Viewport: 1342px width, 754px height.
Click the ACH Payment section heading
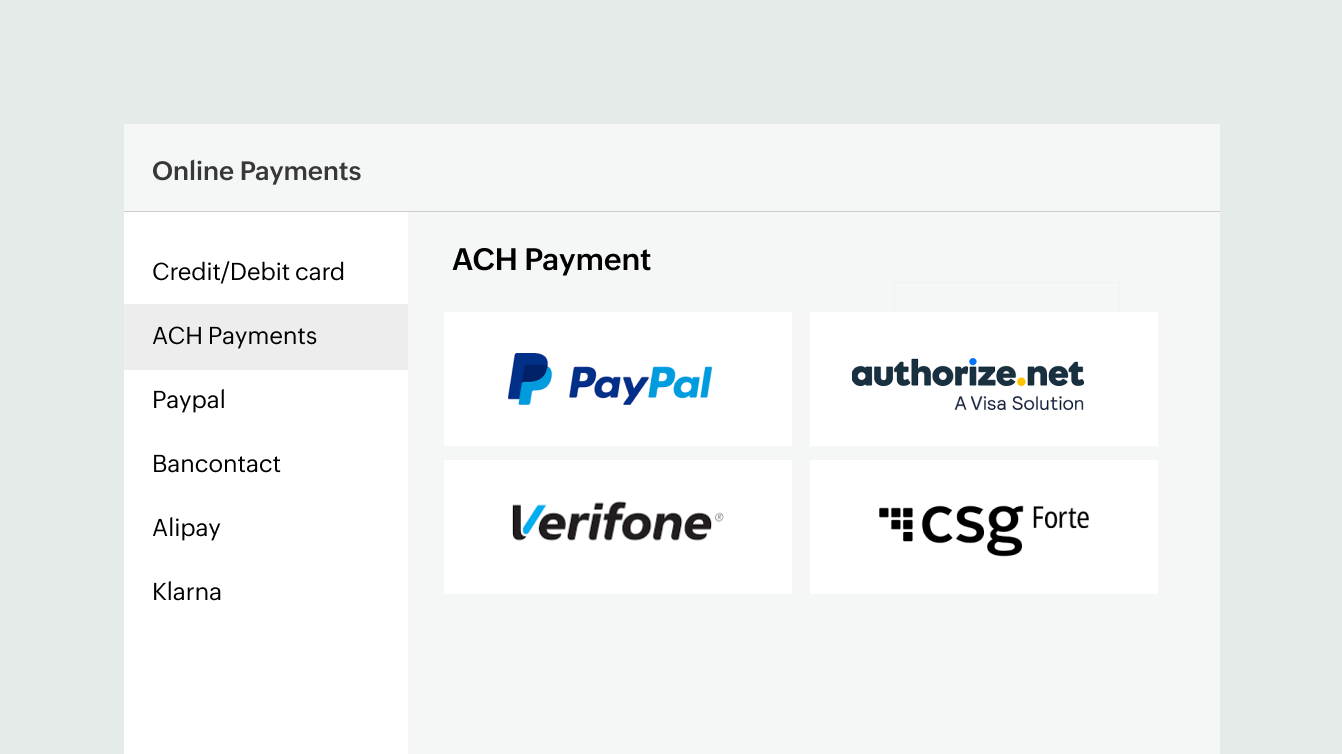[x=551, y=260]
